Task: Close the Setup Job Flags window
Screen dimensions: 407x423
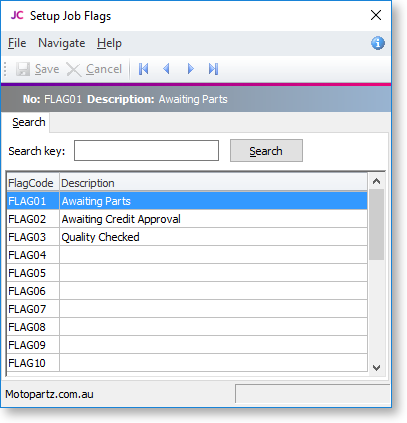Action: 376,15
